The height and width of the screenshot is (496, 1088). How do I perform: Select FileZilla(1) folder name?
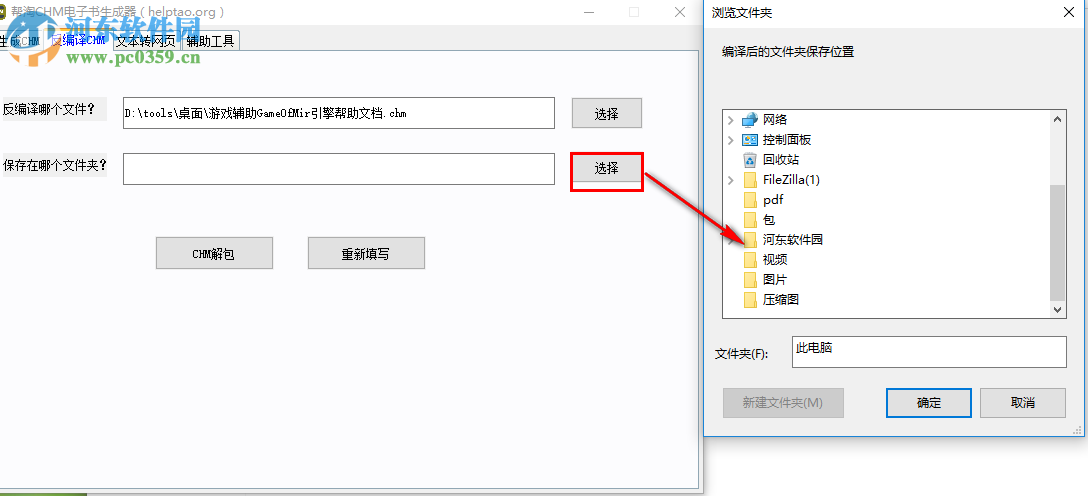coord(791,180)
